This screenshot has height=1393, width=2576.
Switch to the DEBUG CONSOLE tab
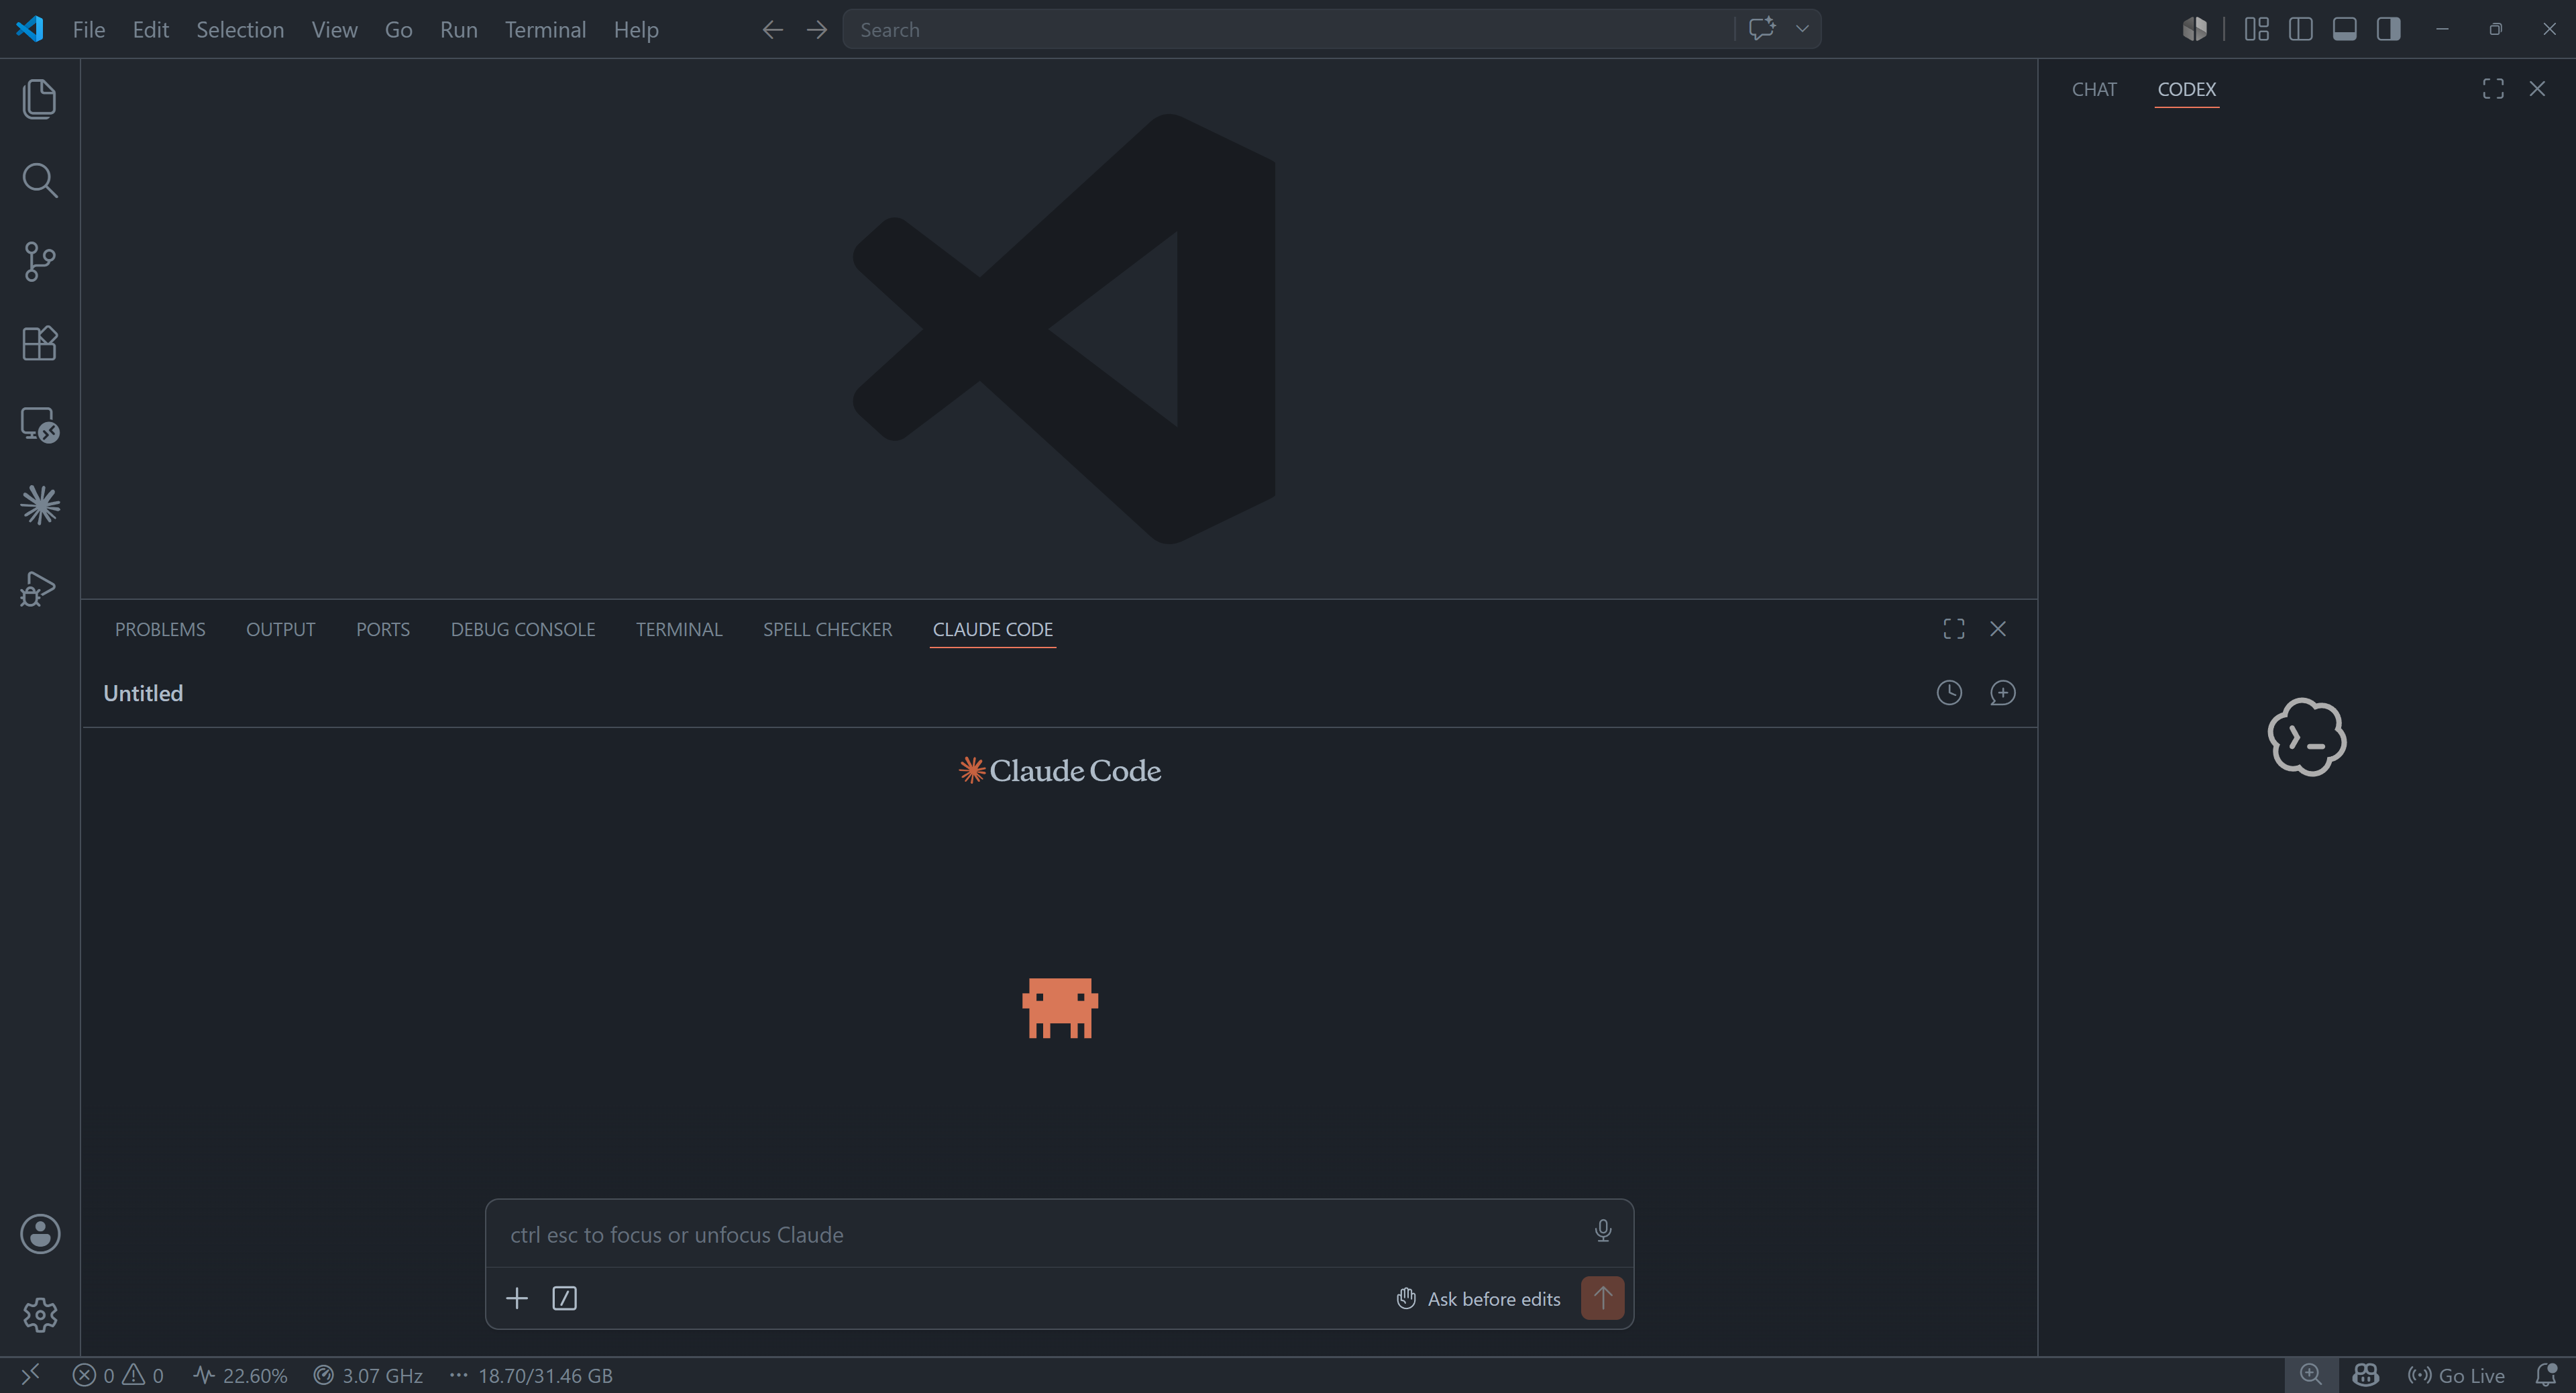coord(523,629)
